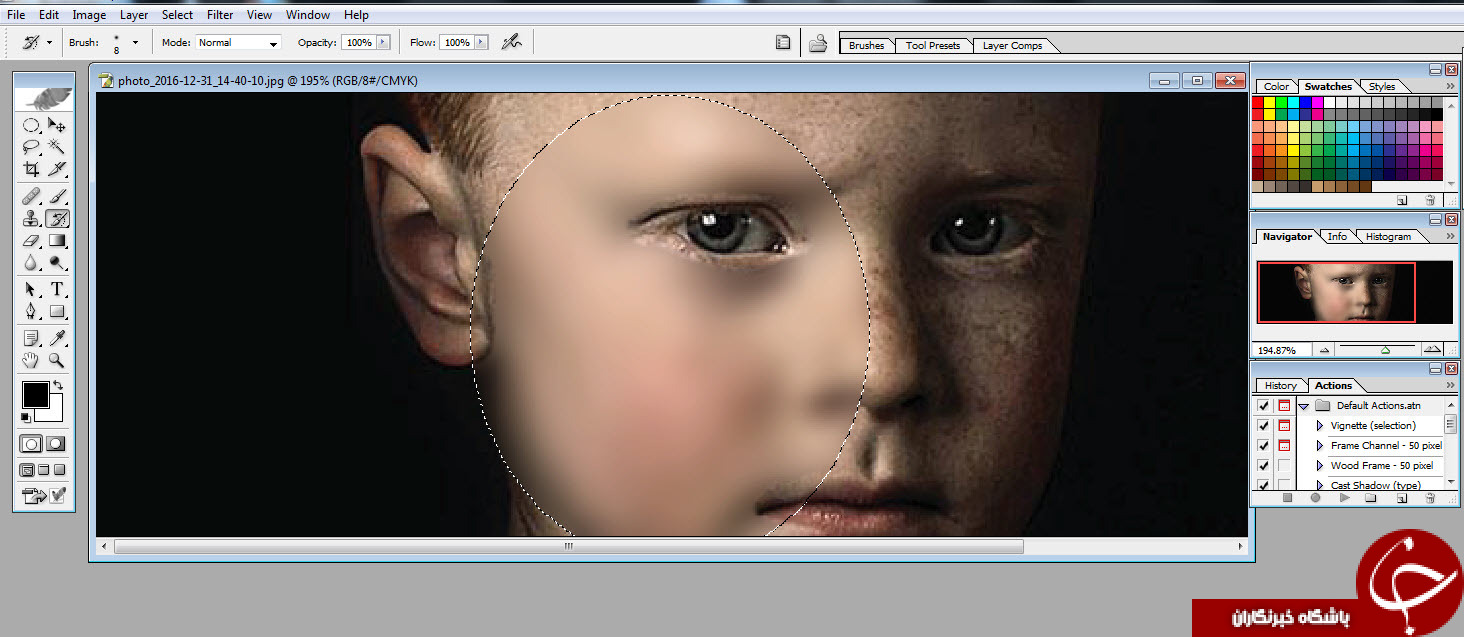Screen dimensions: 1464x637
Task: Open the Image menu
Action: point(89,15)
